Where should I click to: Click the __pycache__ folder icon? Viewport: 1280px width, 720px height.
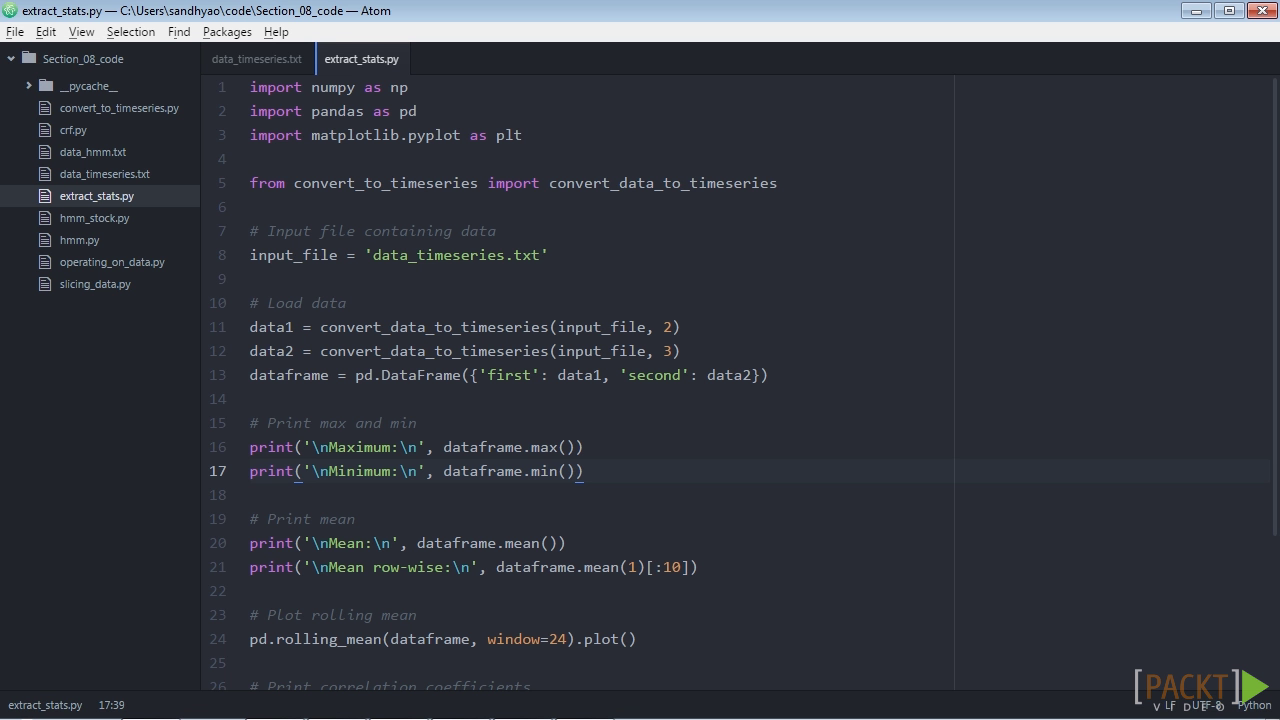coord(46,86)
